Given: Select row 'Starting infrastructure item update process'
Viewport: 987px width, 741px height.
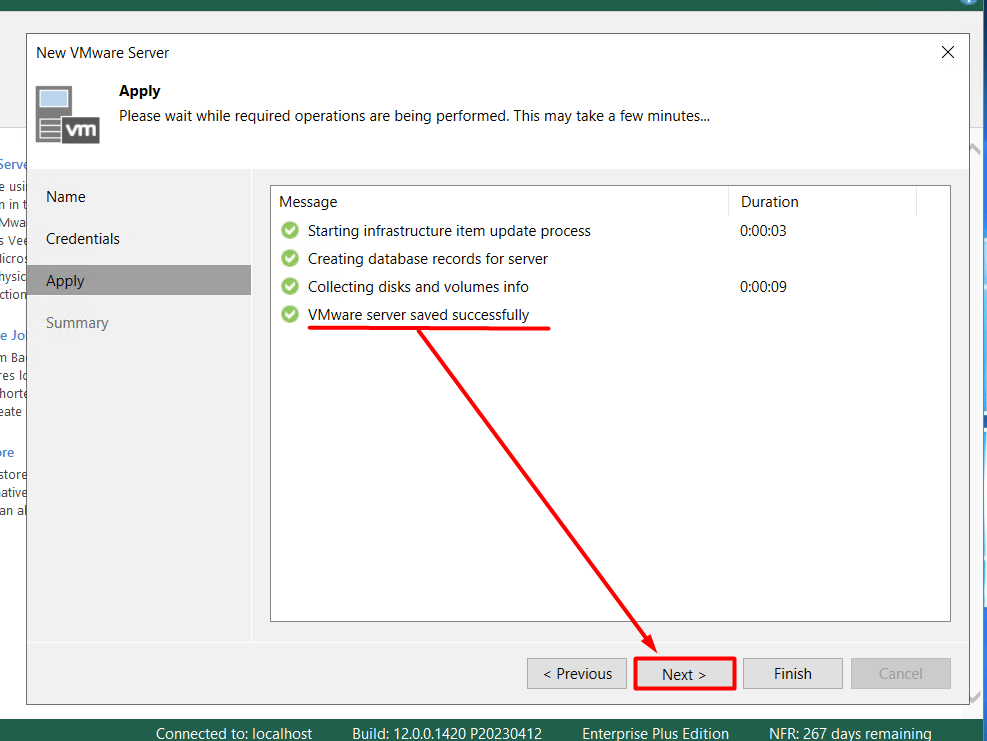Looking at the screenshot, I should pyautogui.click(x=610, y=230).
